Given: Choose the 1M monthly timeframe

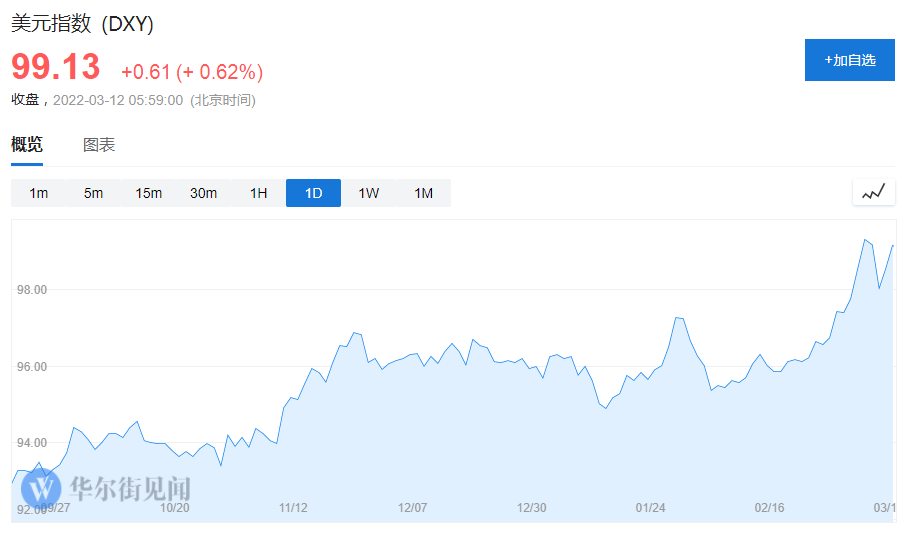Looking at the screenshot, I should click(x=423, y=193).
